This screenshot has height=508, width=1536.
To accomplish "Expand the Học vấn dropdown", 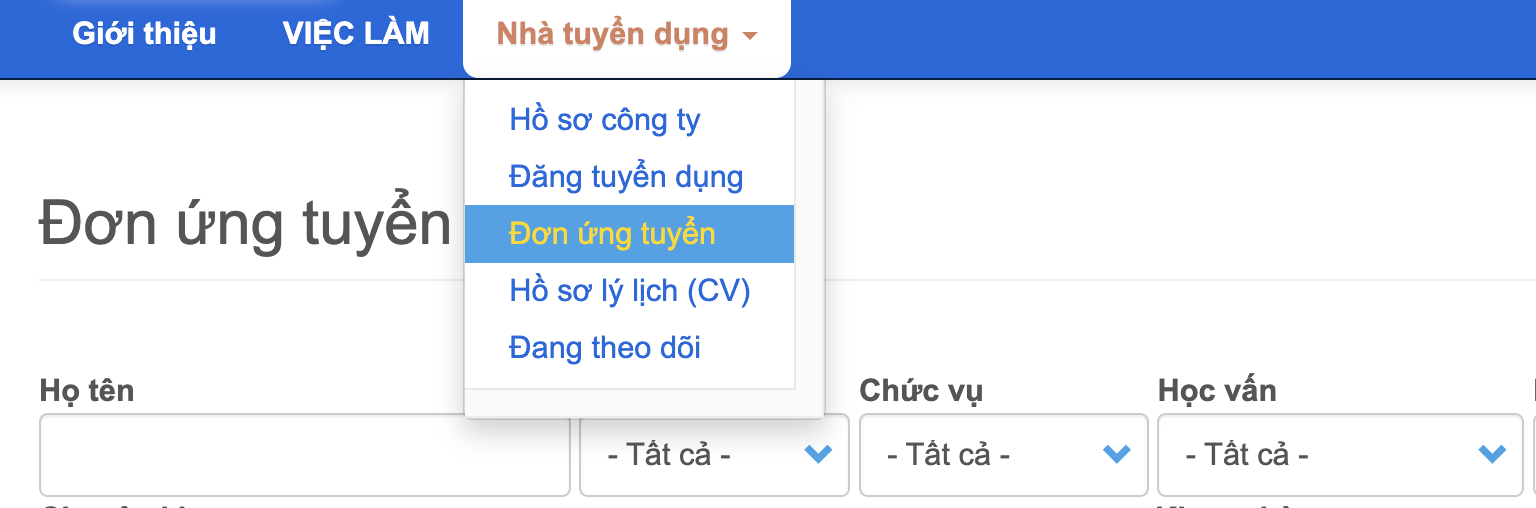I will click(x=1339, y=455).
